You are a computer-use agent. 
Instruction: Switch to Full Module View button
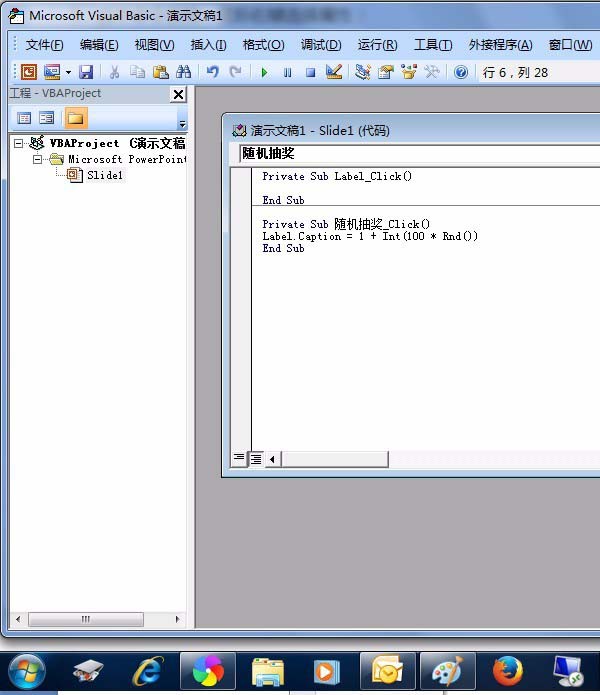[x=256, y=459]
